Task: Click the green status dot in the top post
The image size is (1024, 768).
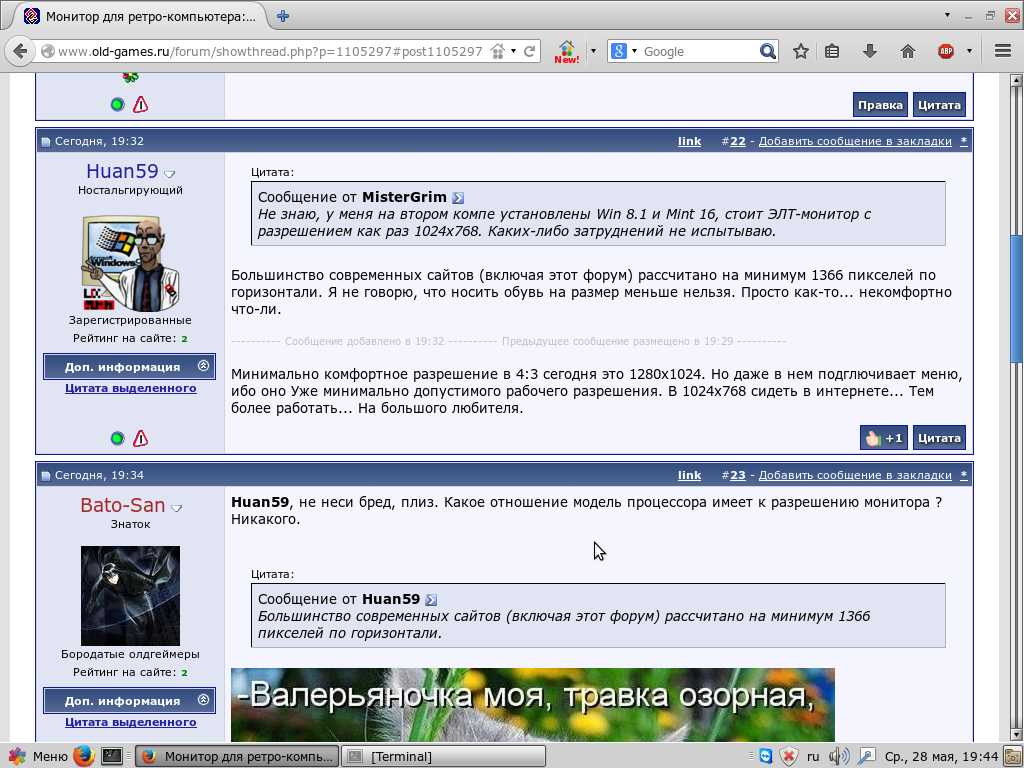Action: click(x=118, y=104)
